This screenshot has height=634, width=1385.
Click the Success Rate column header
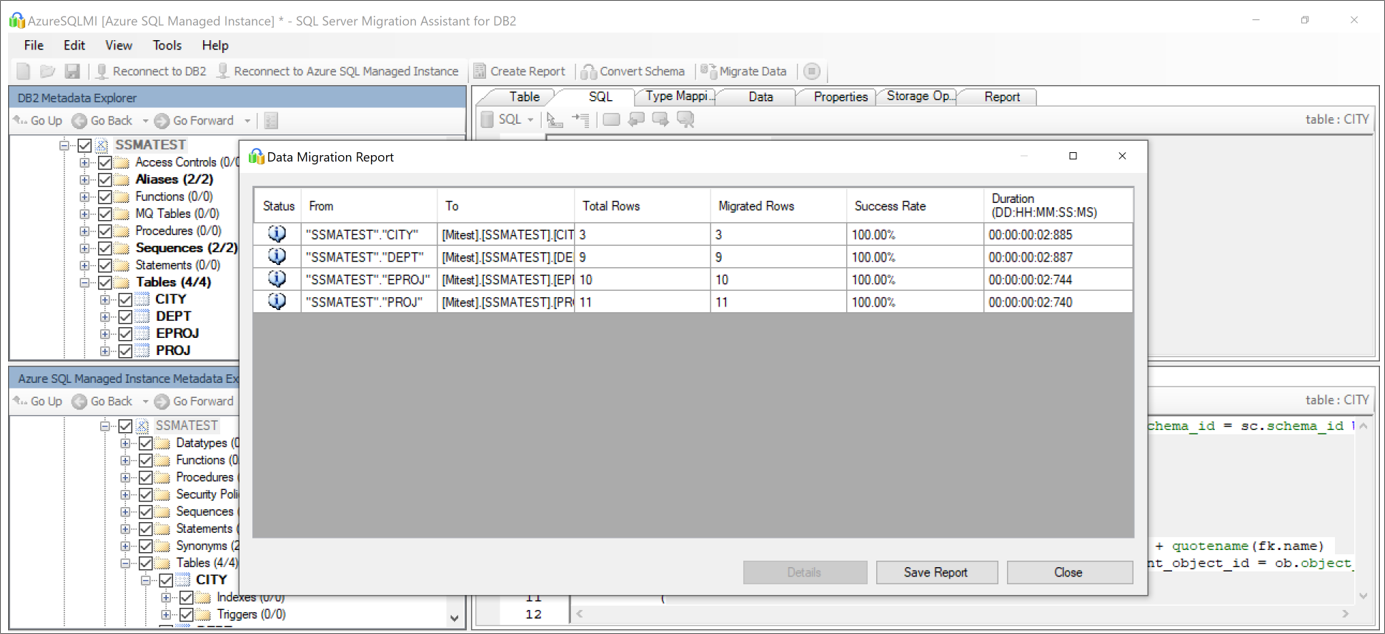(890, 206)
